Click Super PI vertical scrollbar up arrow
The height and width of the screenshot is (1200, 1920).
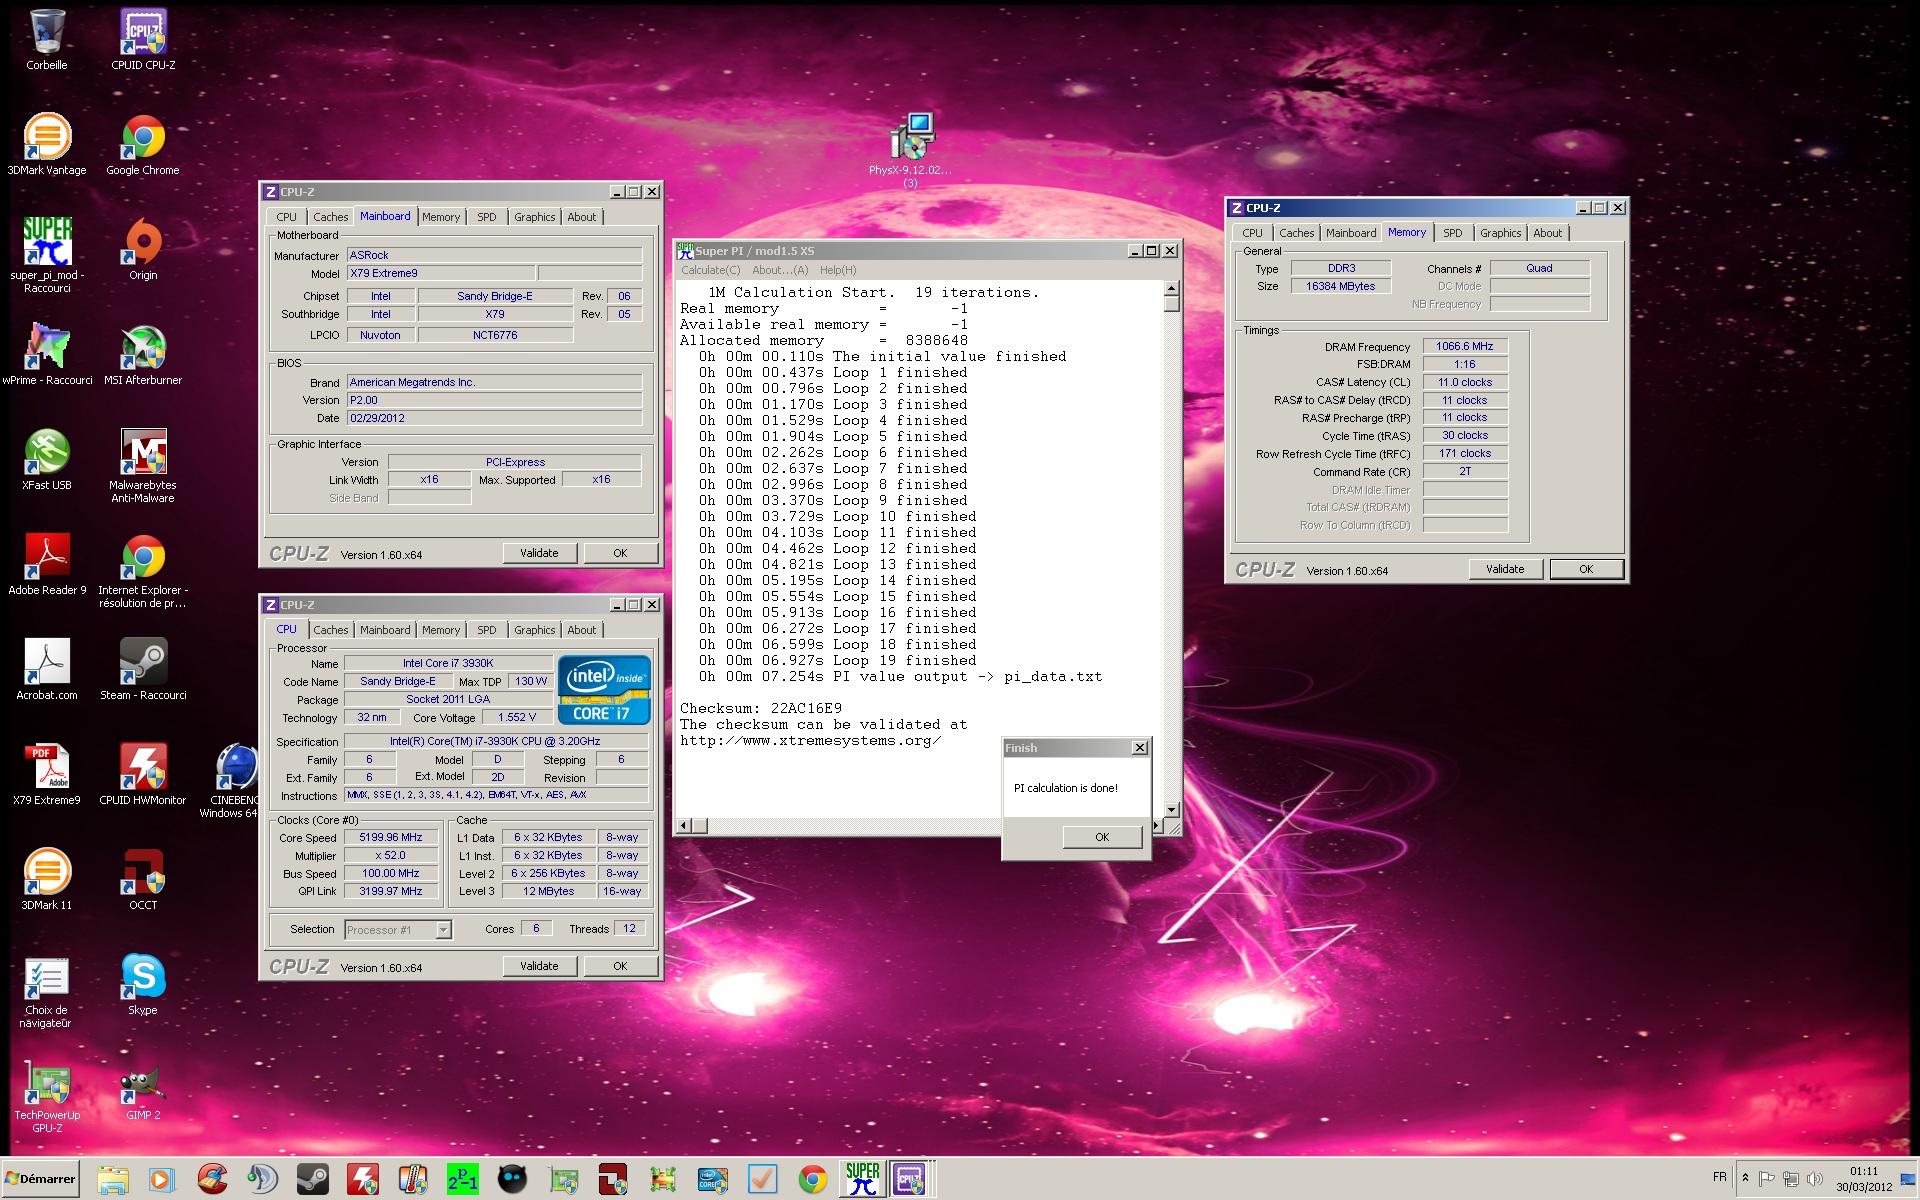tap(1172, 288)
